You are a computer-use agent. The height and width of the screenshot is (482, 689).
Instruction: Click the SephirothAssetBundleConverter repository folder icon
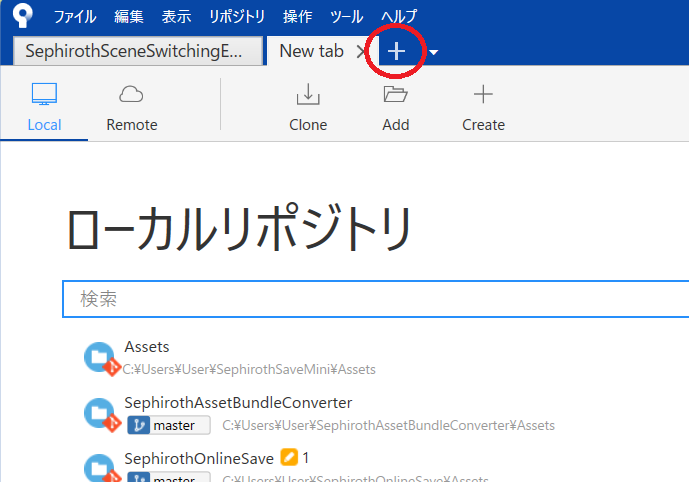point(102,415)
